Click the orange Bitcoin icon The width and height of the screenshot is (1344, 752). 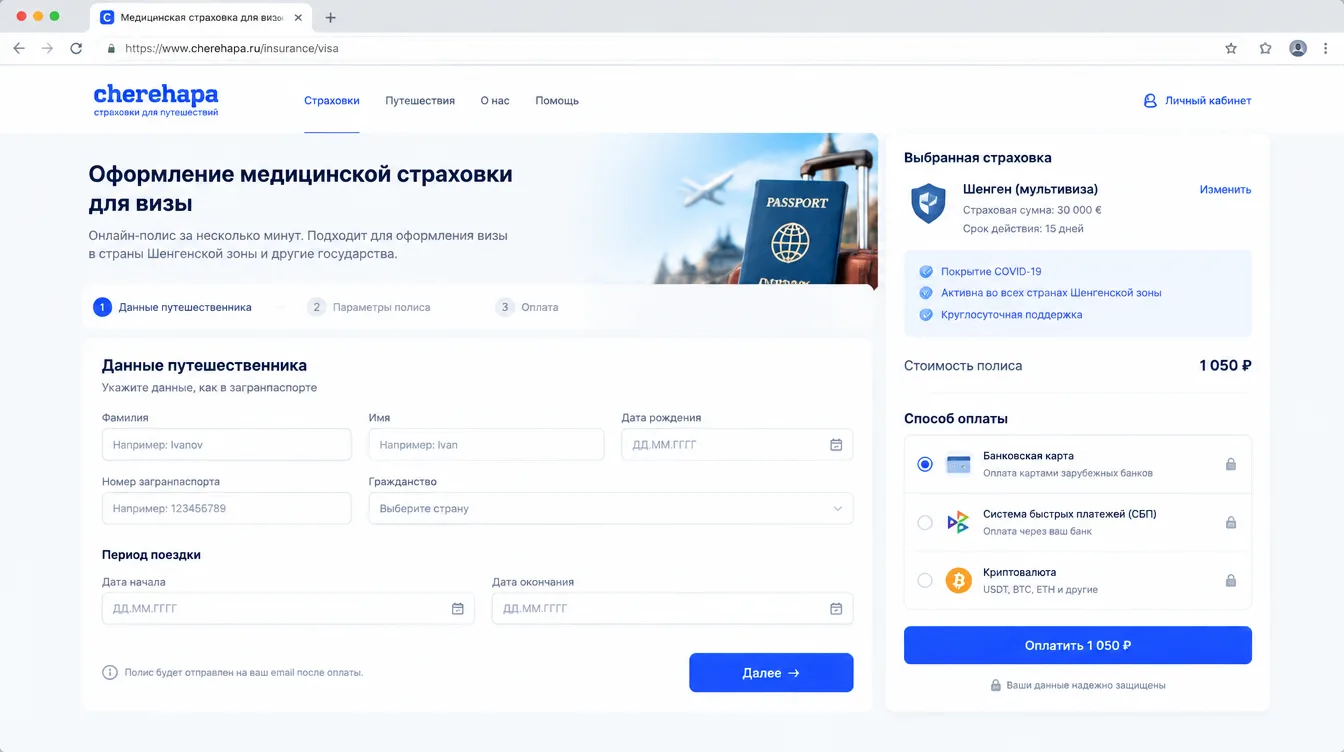coord(958,580)
